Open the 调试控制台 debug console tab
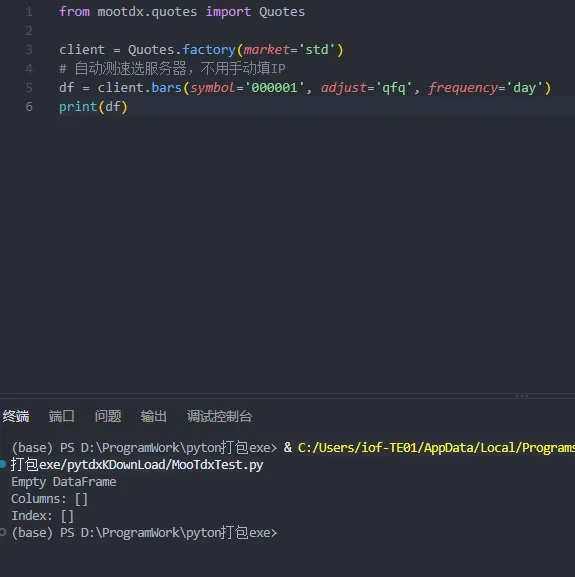This screenshot has height=577, width=575. coord(219,416)
